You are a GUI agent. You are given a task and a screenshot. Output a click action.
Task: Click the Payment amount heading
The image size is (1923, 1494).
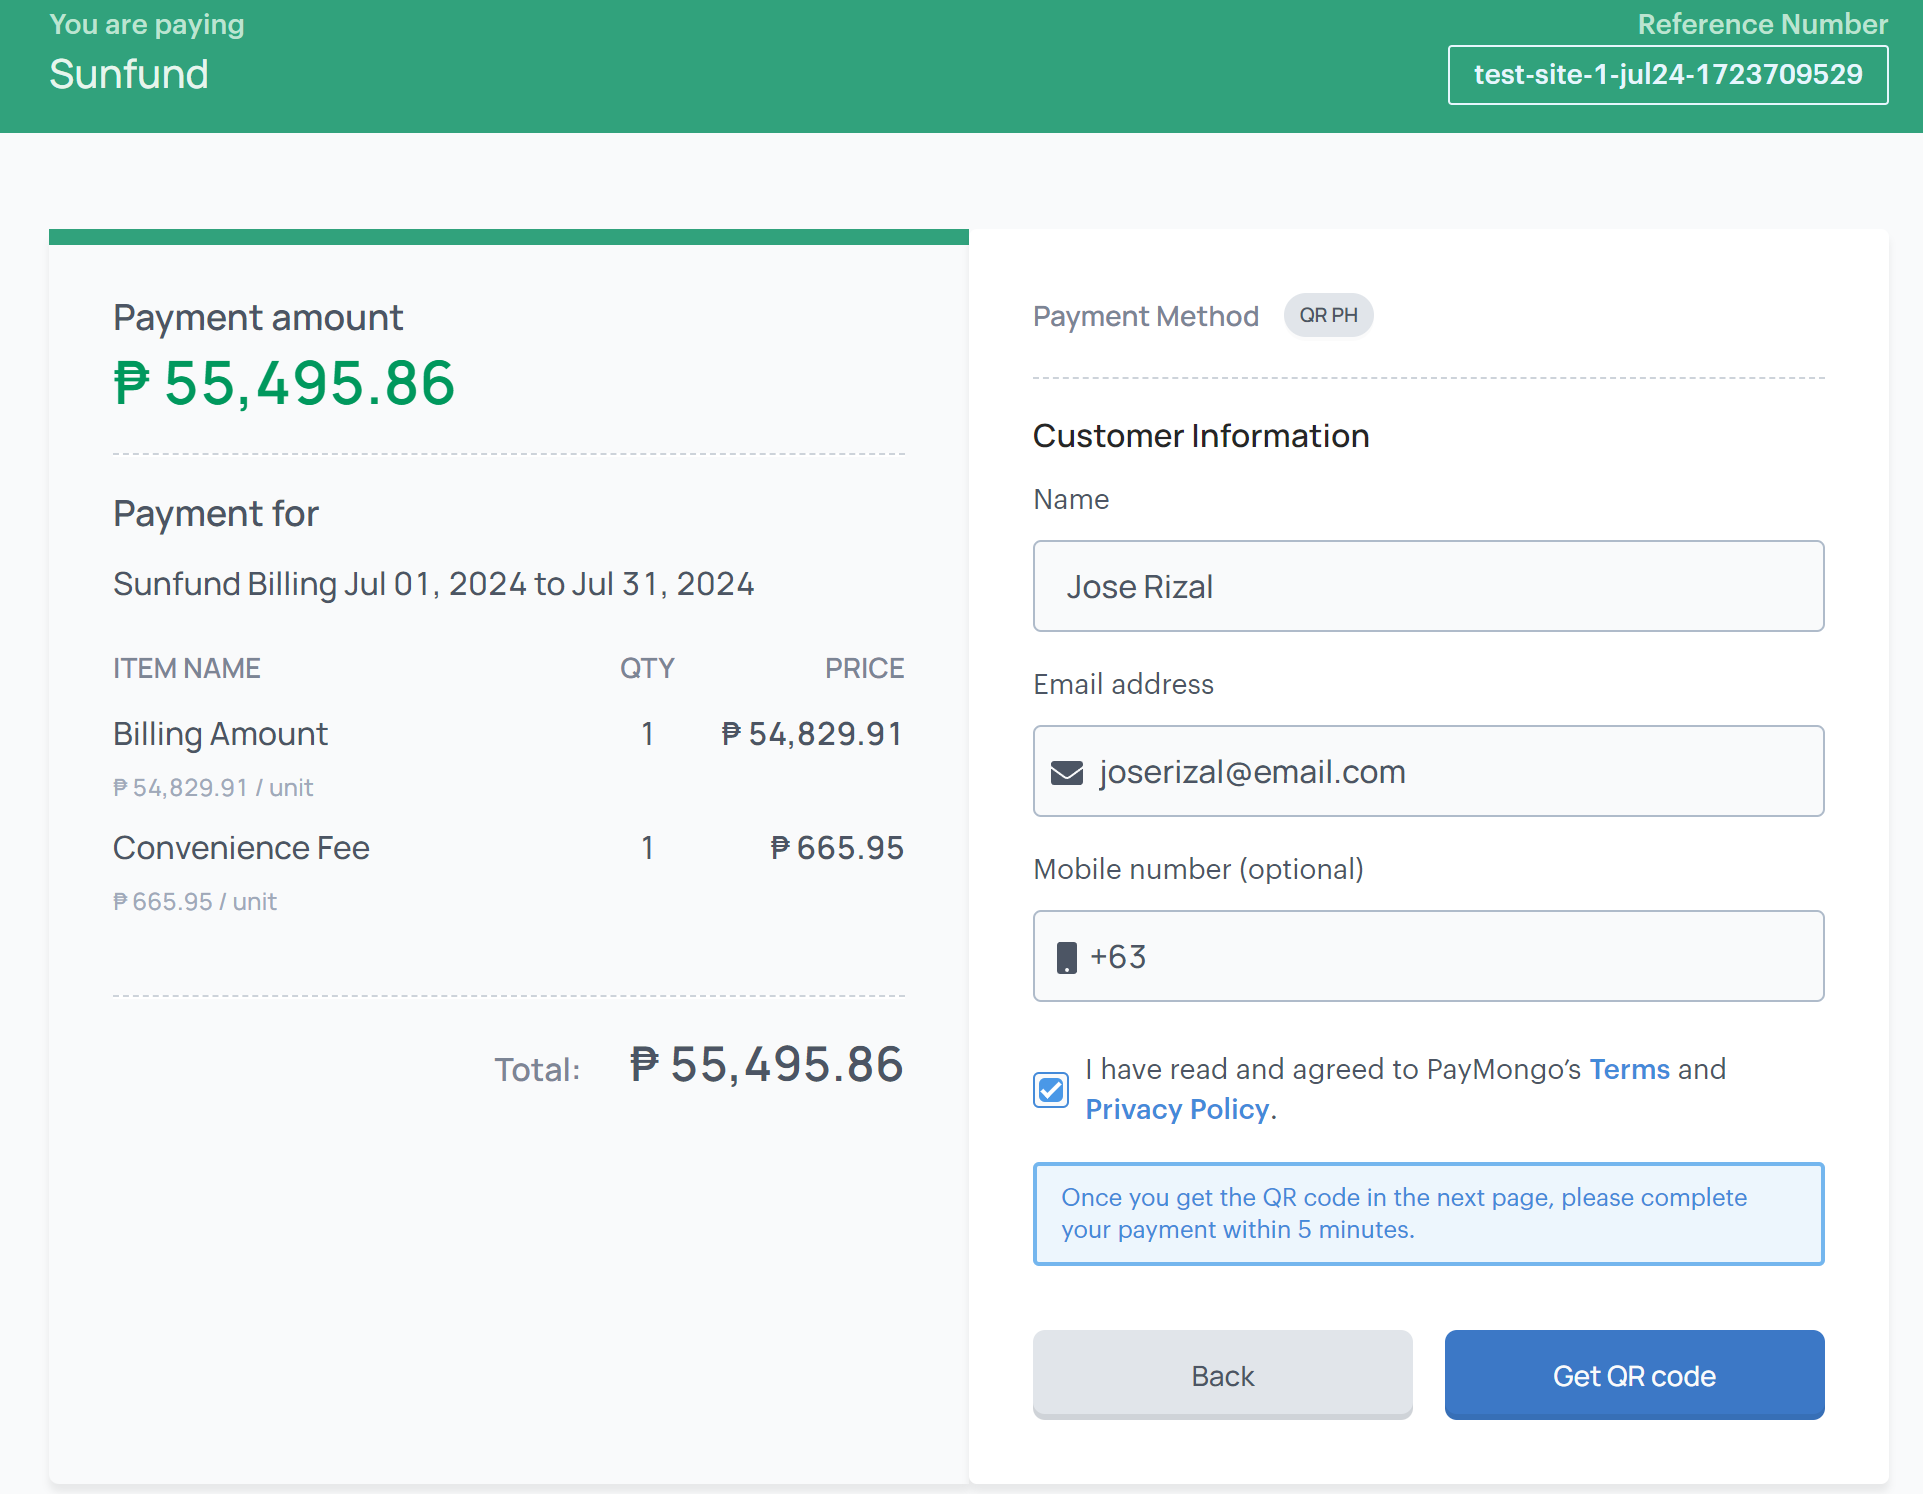click(258, 318)
